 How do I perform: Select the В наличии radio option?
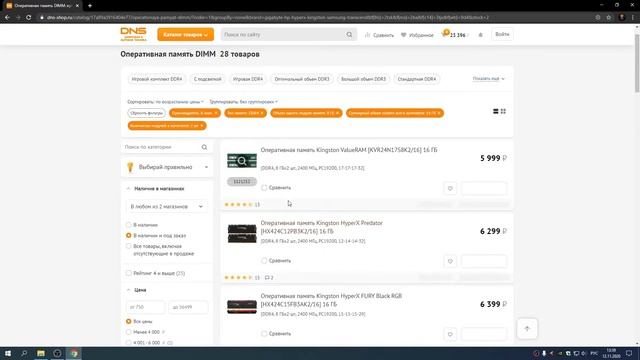129,225
